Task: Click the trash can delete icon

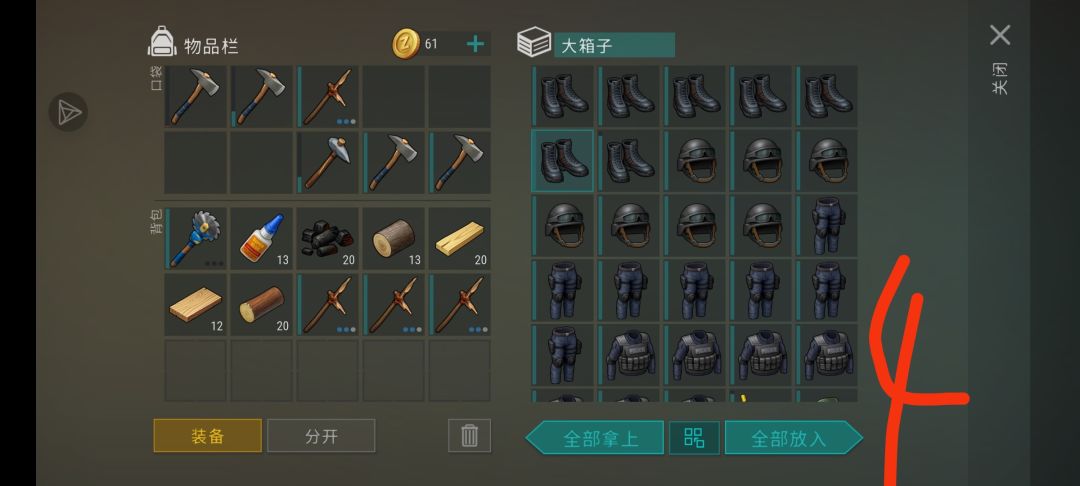Action: point(469,436)
